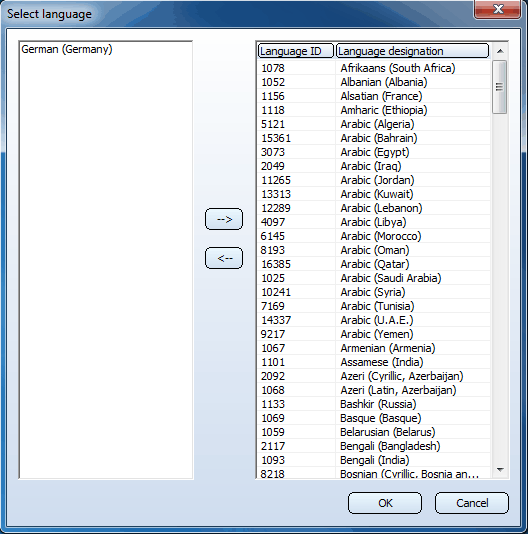528x534 pixels.
Task: Select Belarusian (Belarus) row
Action: click(x=374, y=432)
